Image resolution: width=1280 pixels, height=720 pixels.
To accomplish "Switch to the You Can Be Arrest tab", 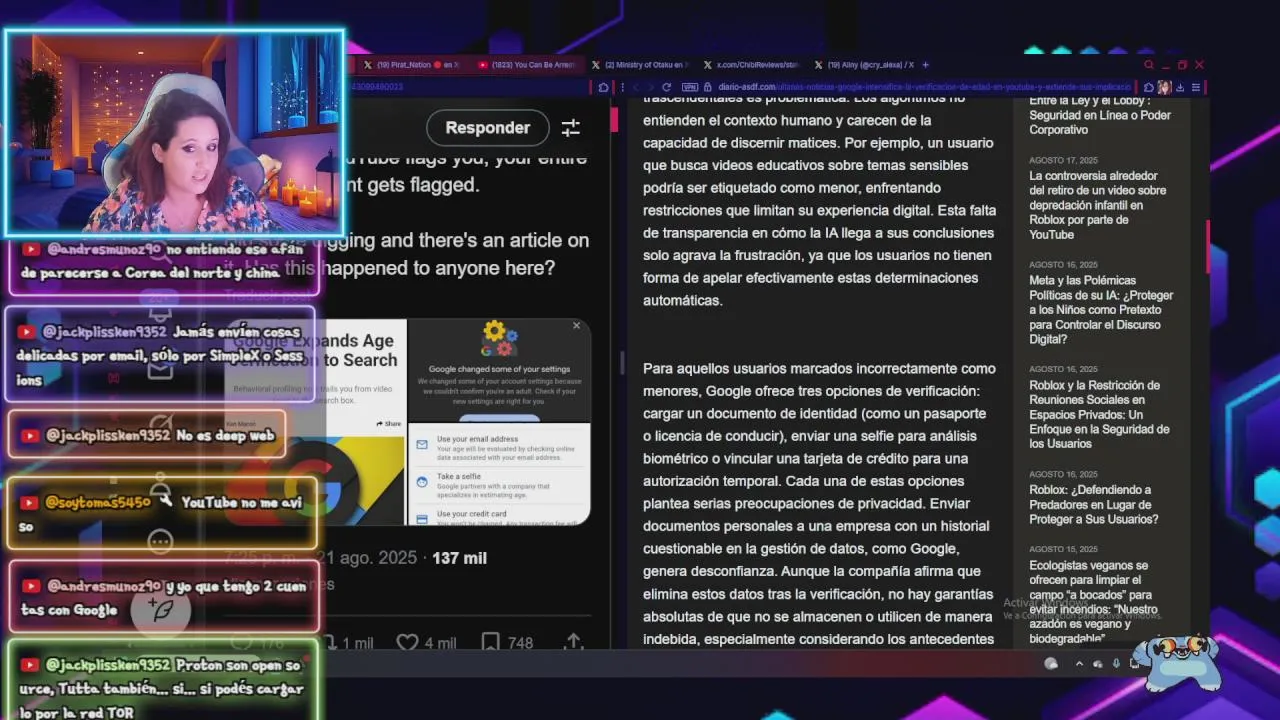I will 527,65.
